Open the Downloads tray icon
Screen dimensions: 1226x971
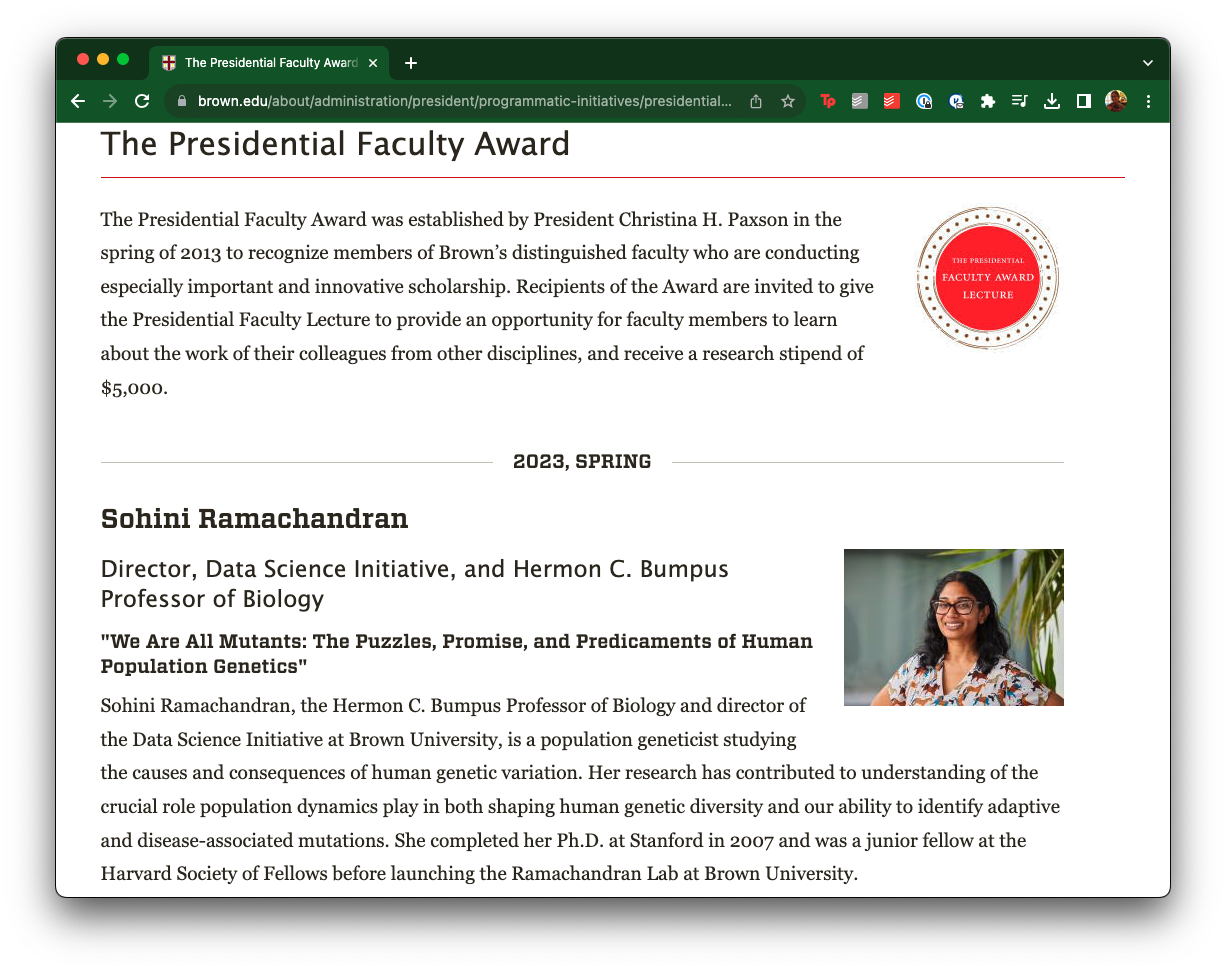[x=1051, y=101]
